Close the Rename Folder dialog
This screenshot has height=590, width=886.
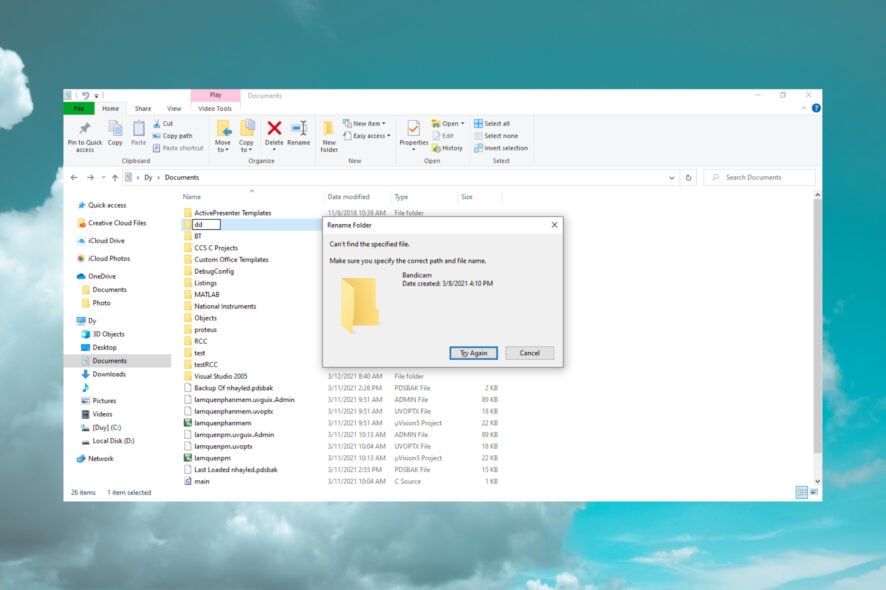pyautogui.click(x=554, y=225)
